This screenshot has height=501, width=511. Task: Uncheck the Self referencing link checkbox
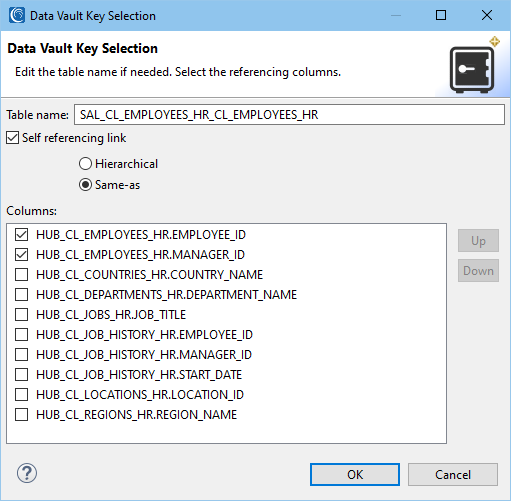[13, 138]
